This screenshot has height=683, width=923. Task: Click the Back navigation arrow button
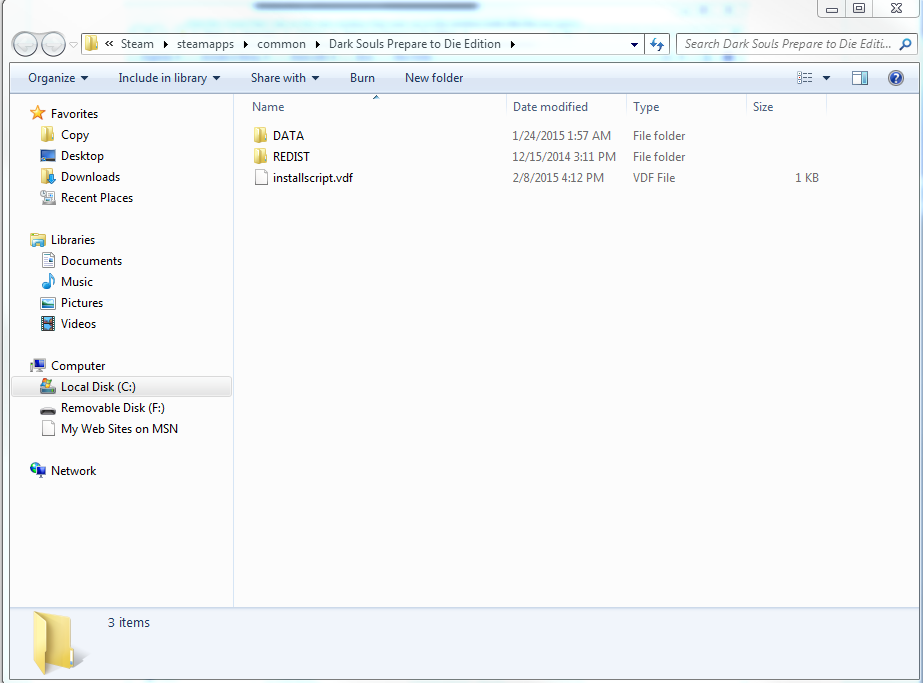pyautogui.click(x=25, y=44)
